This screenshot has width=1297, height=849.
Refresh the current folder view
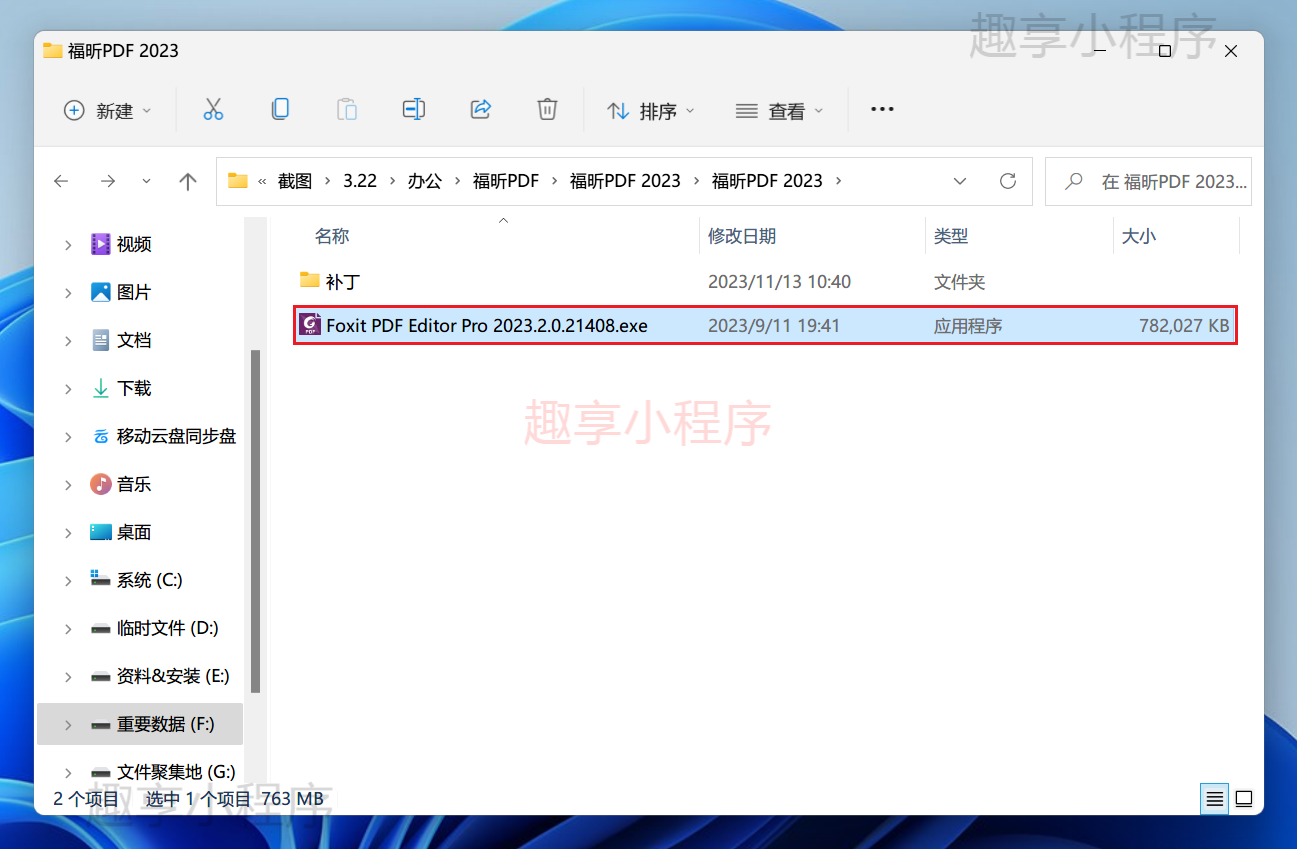pos(1008,181)
